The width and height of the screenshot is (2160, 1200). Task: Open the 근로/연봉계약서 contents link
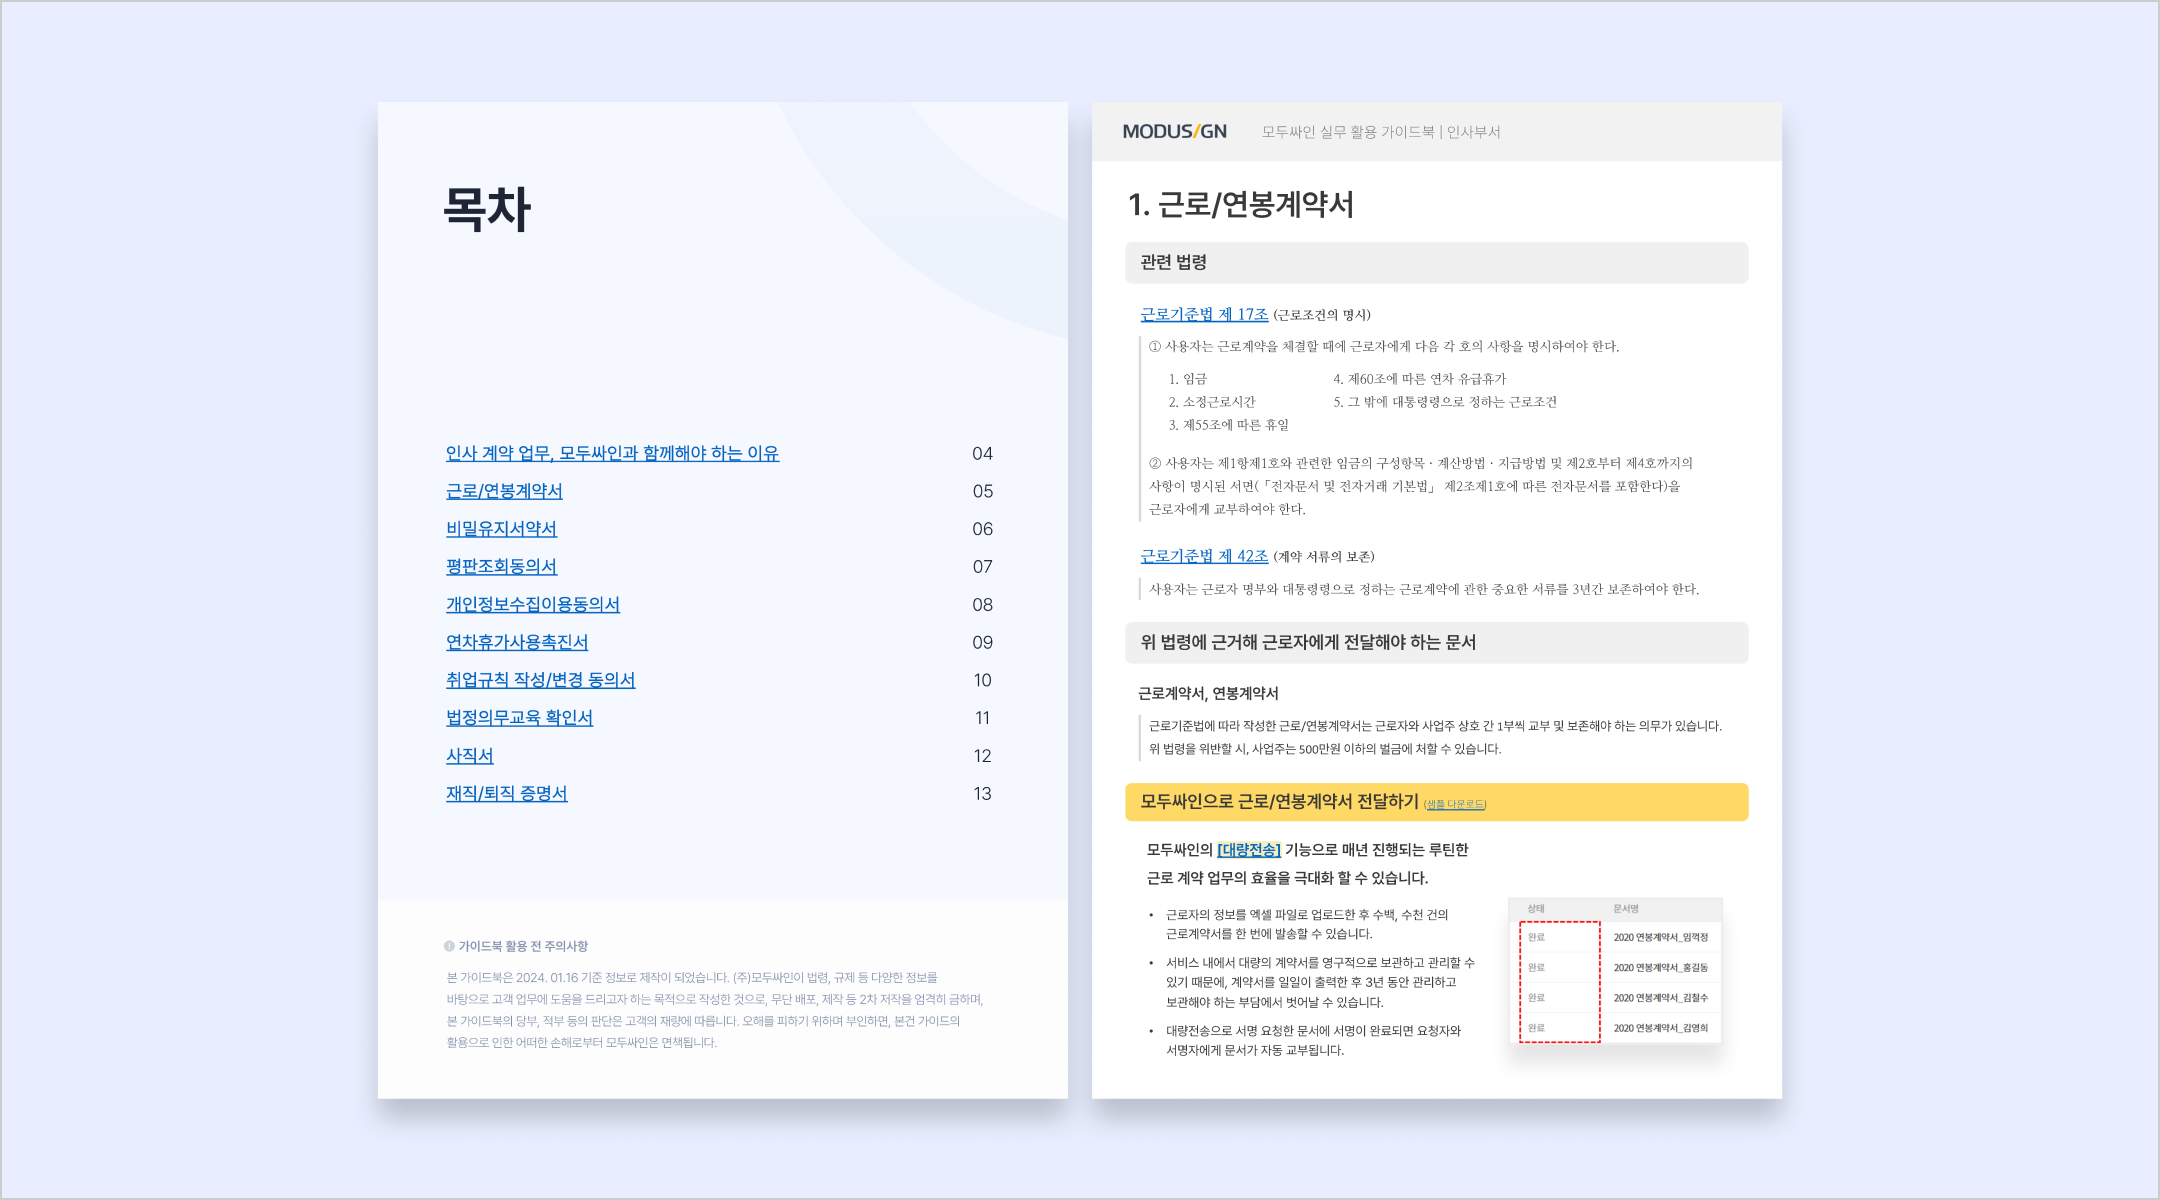[504, 492]
